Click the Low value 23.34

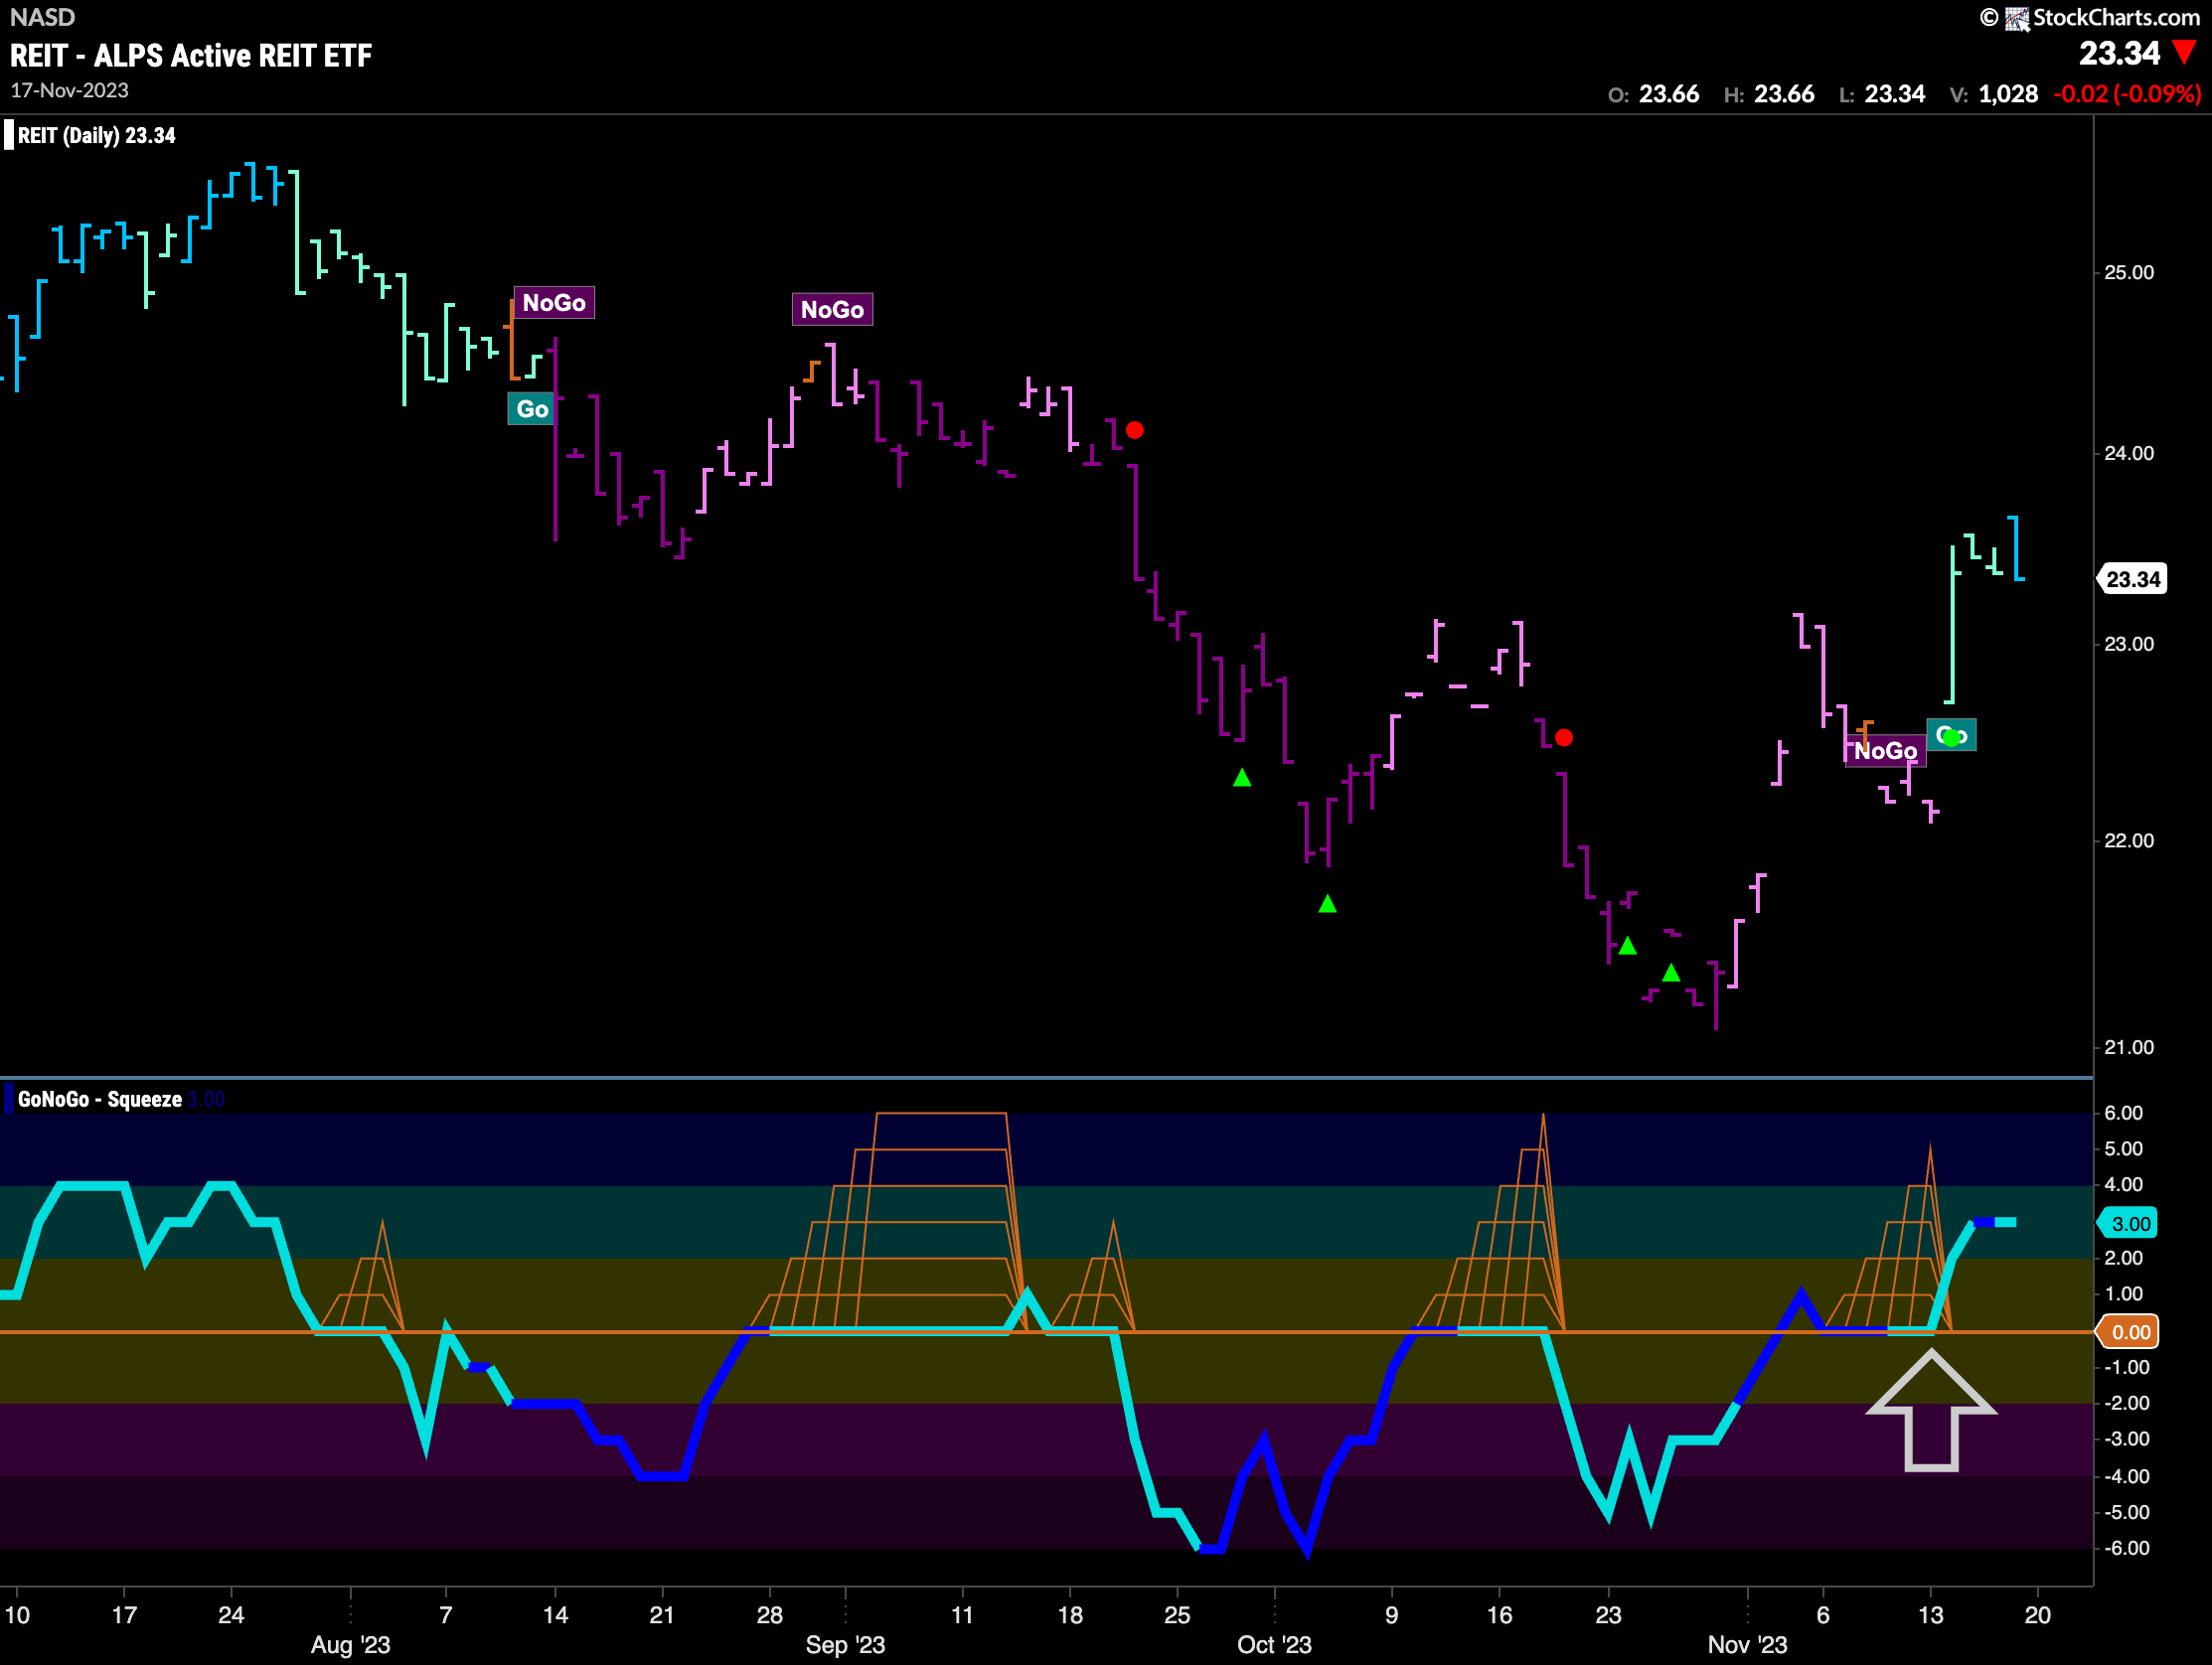1895,94
